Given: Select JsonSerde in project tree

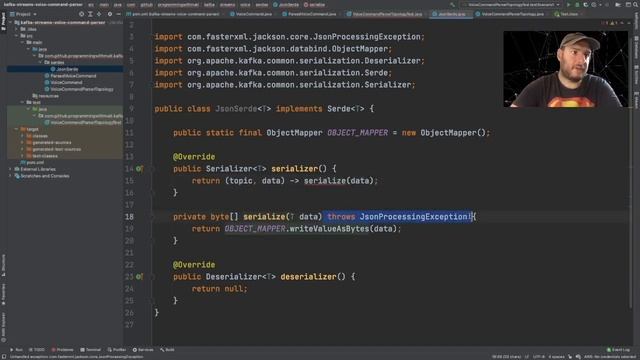Looking at the screenshot, I should point(67,69).
